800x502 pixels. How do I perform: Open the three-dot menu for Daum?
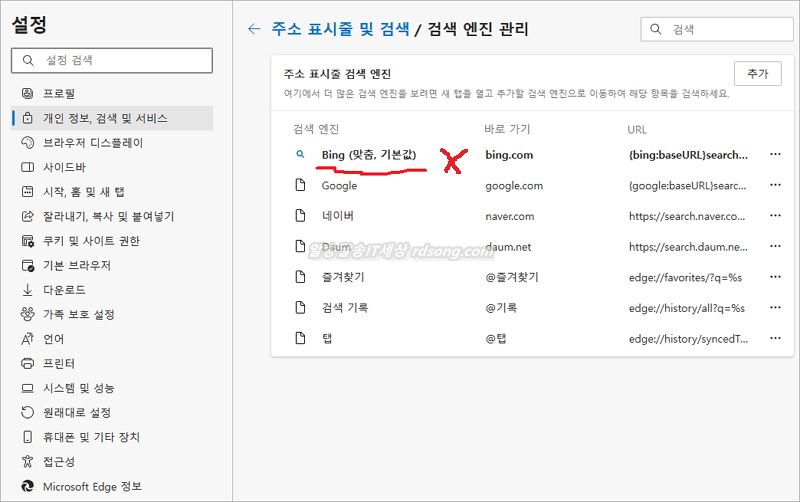(774, 247)
